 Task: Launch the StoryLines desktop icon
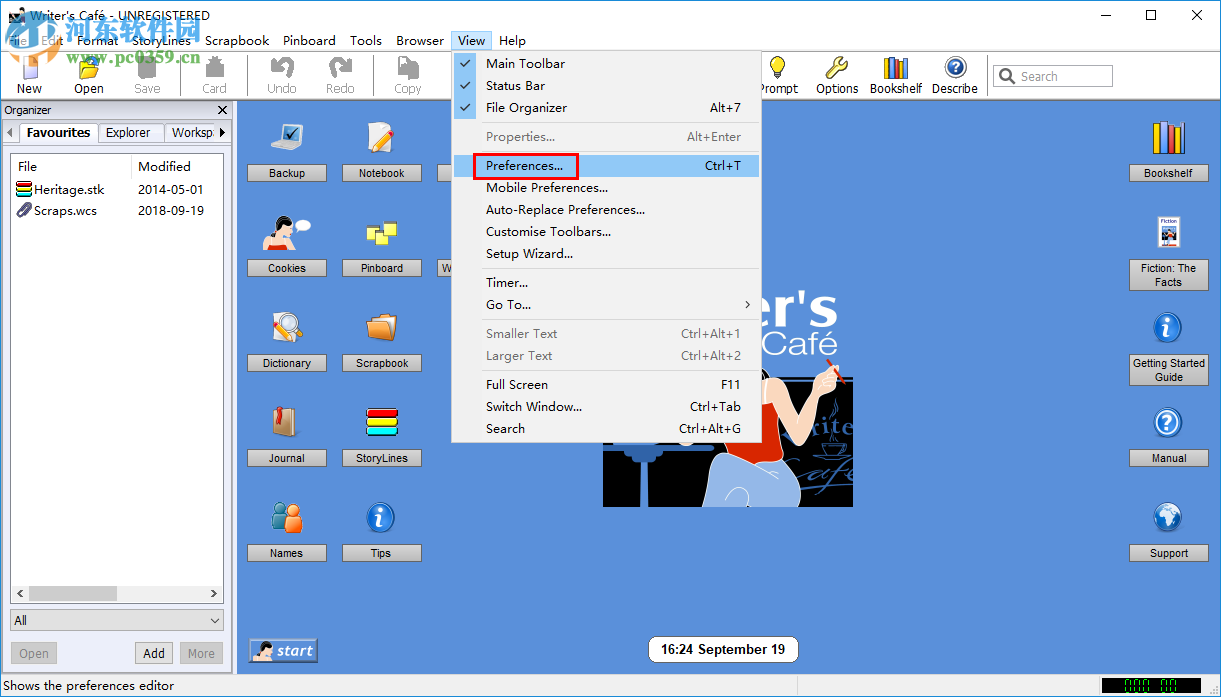pos(381,423)
